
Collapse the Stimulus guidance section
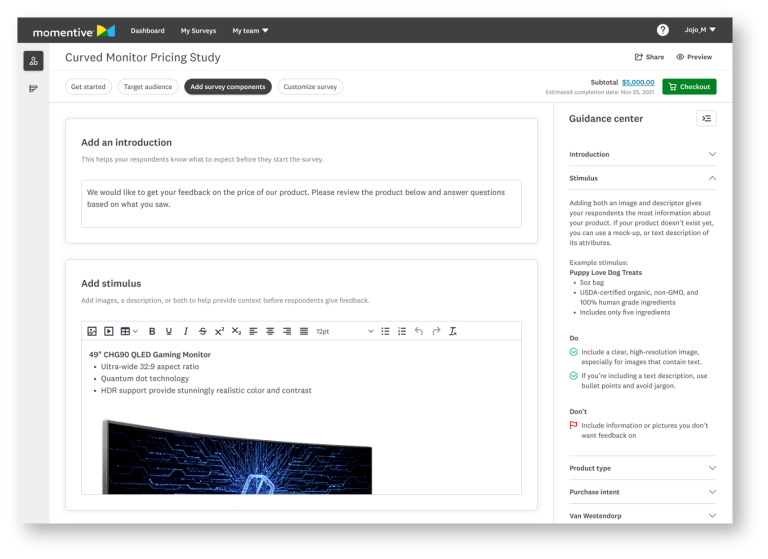(642, 178)
